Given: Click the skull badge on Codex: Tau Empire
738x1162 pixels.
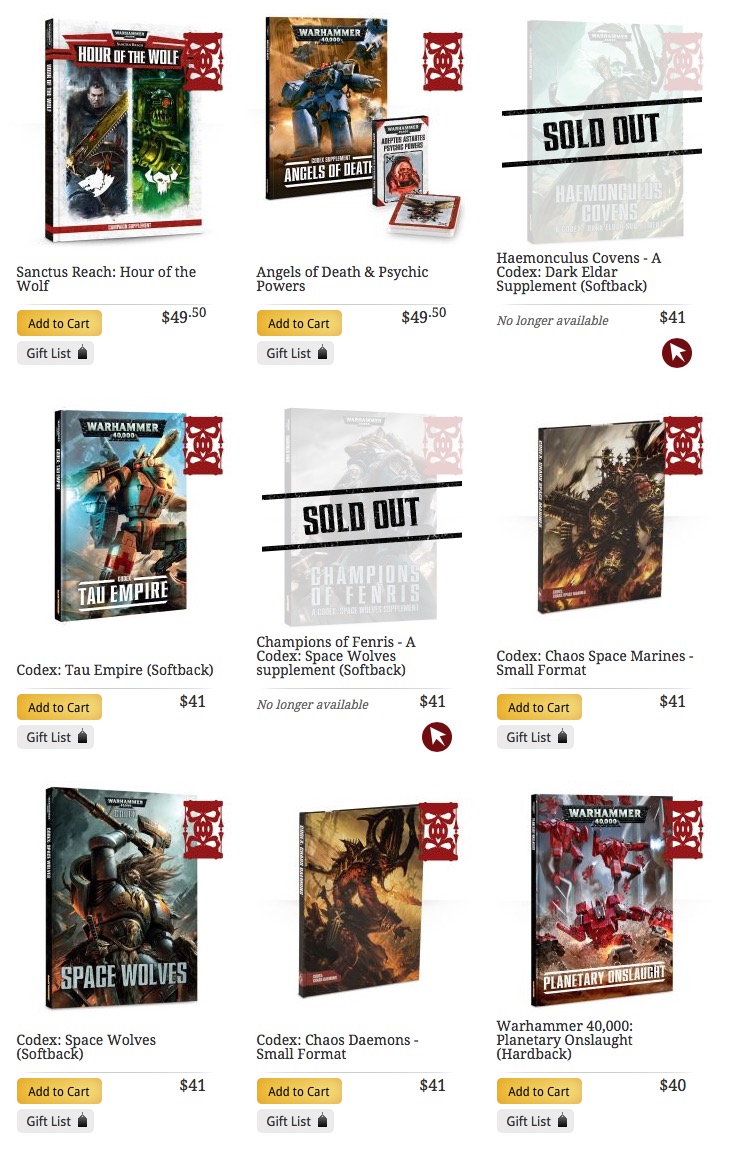Looking at the screenshot, I should [203, 445].
